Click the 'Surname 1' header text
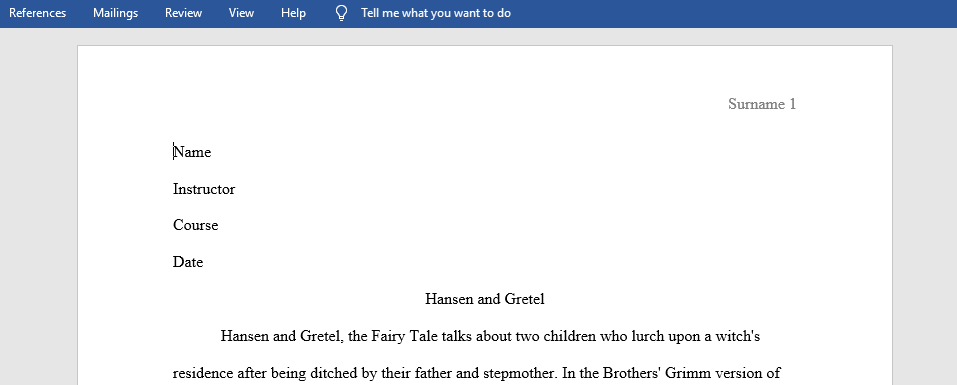 point(762,104)
